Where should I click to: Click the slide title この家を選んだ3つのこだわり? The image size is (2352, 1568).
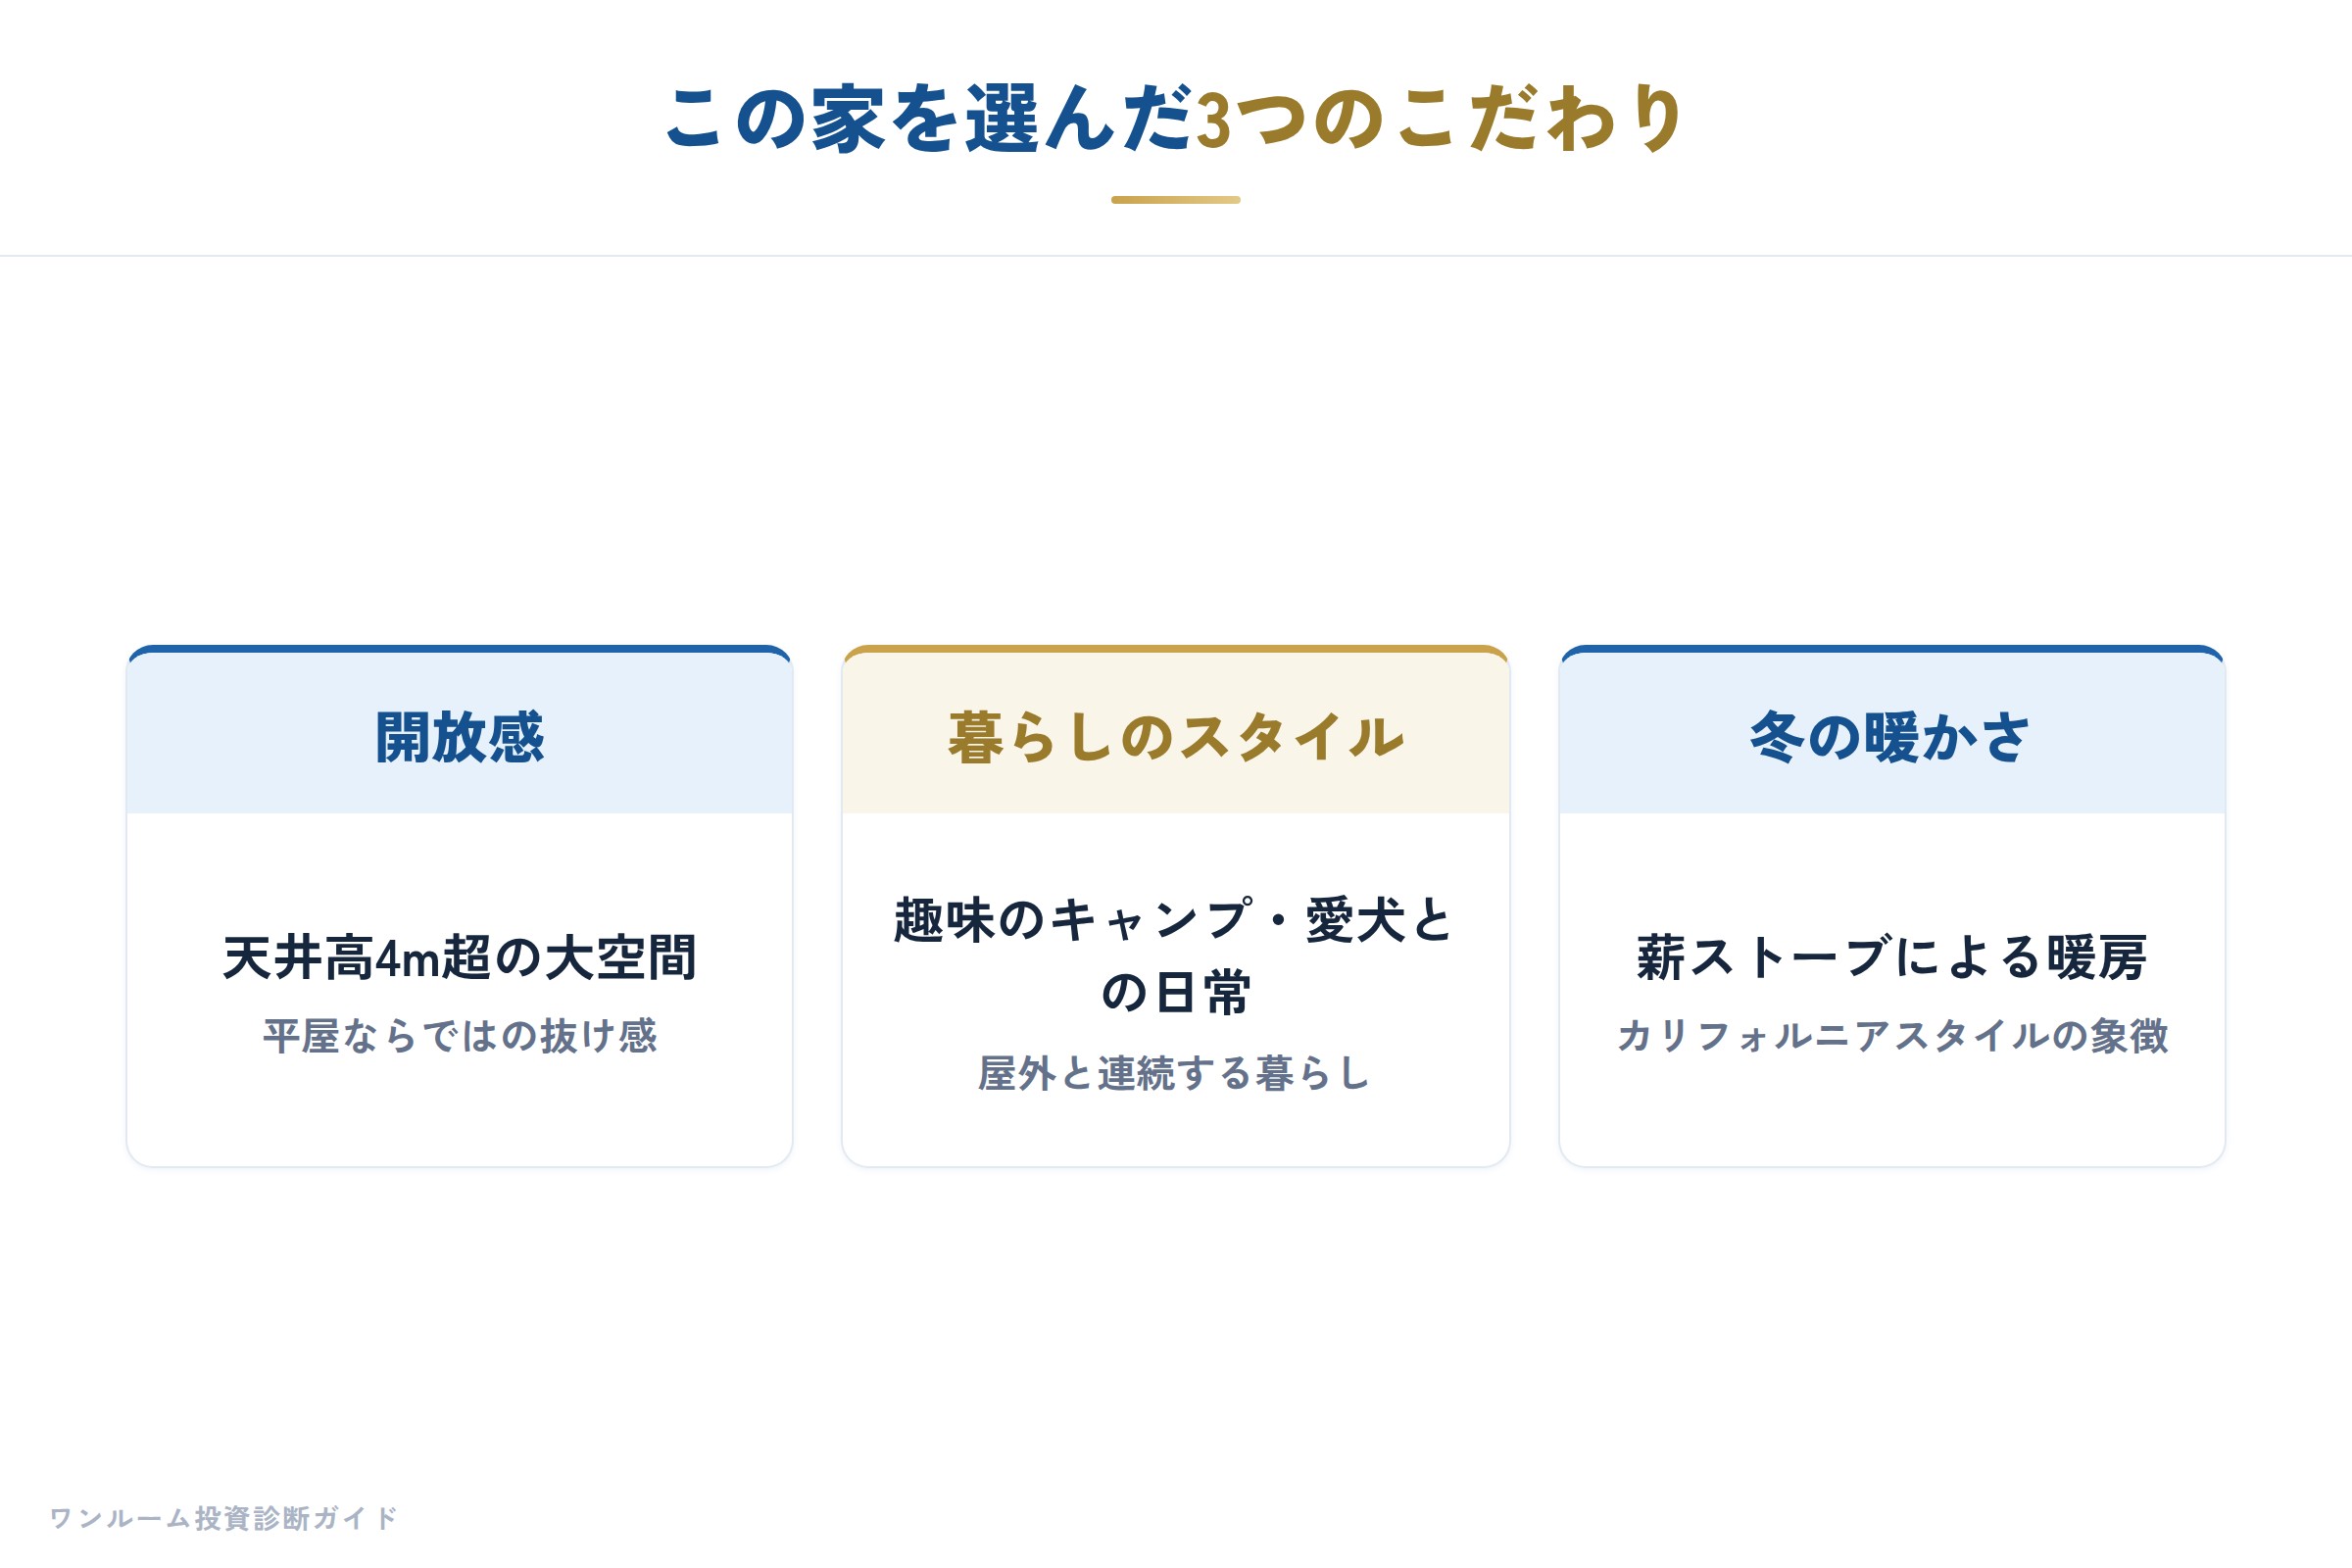[1176, 118]
